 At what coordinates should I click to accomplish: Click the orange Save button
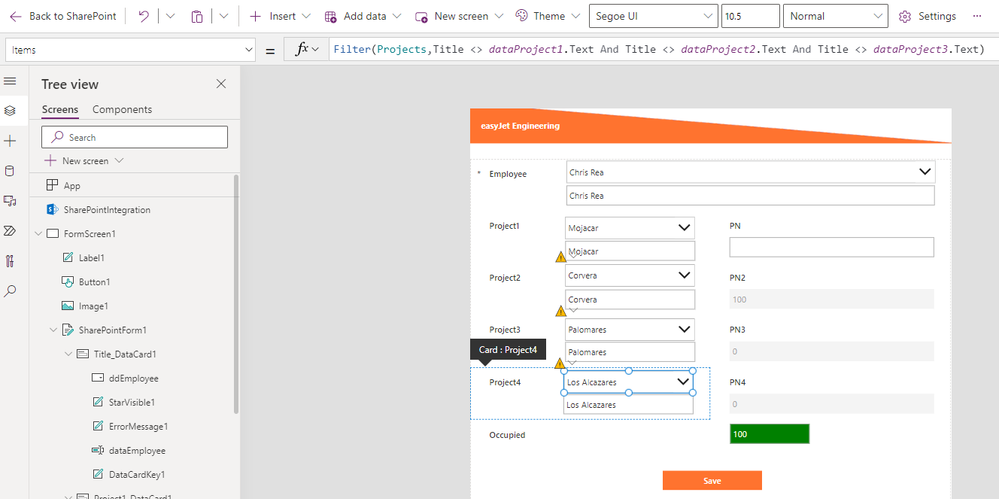(712, 481)
